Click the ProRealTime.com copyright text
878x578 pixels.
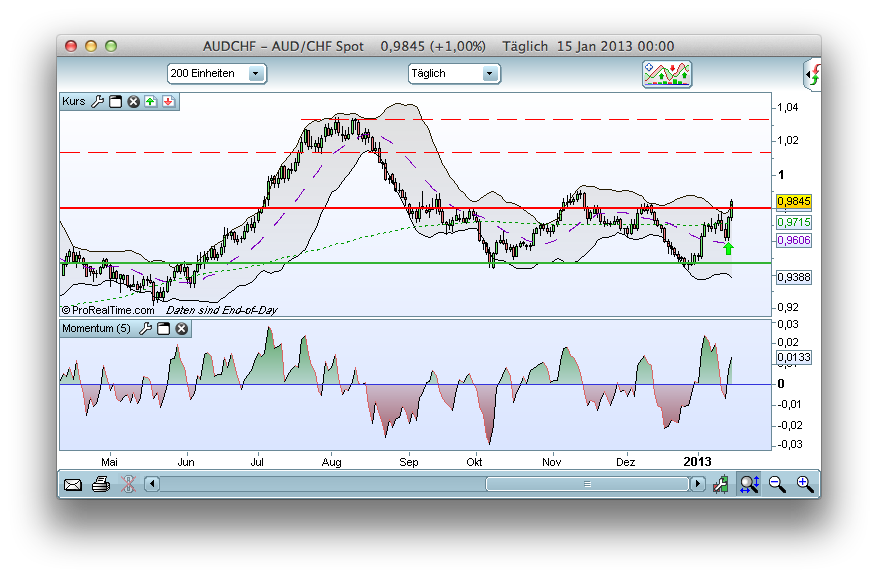108,310
